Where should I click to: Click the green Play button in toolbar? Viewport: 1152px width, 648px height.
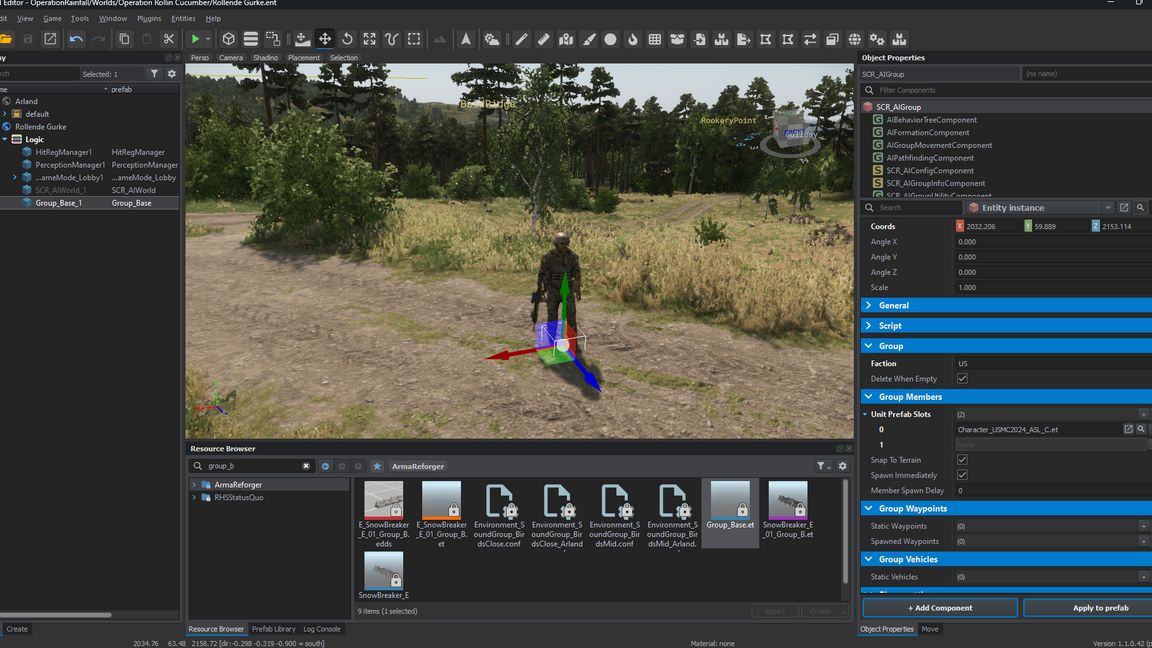tap(195, 39)
